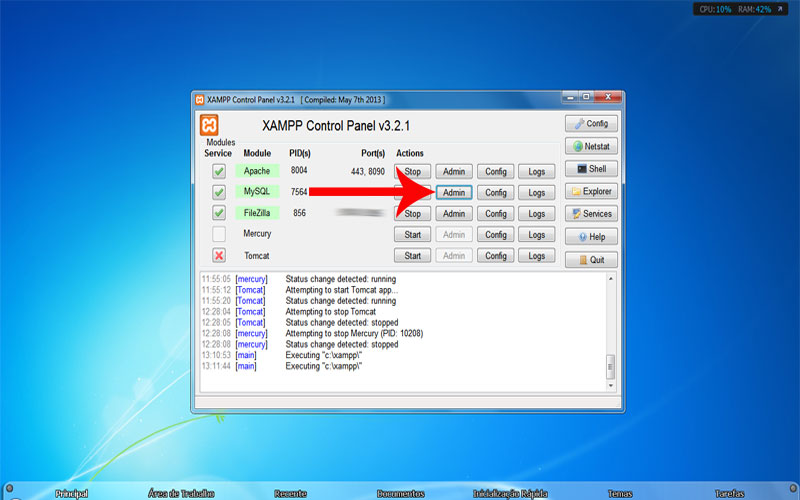Open the Documentos dock tab
Viewport: 800px width, 500px height.
pos(401,493)
